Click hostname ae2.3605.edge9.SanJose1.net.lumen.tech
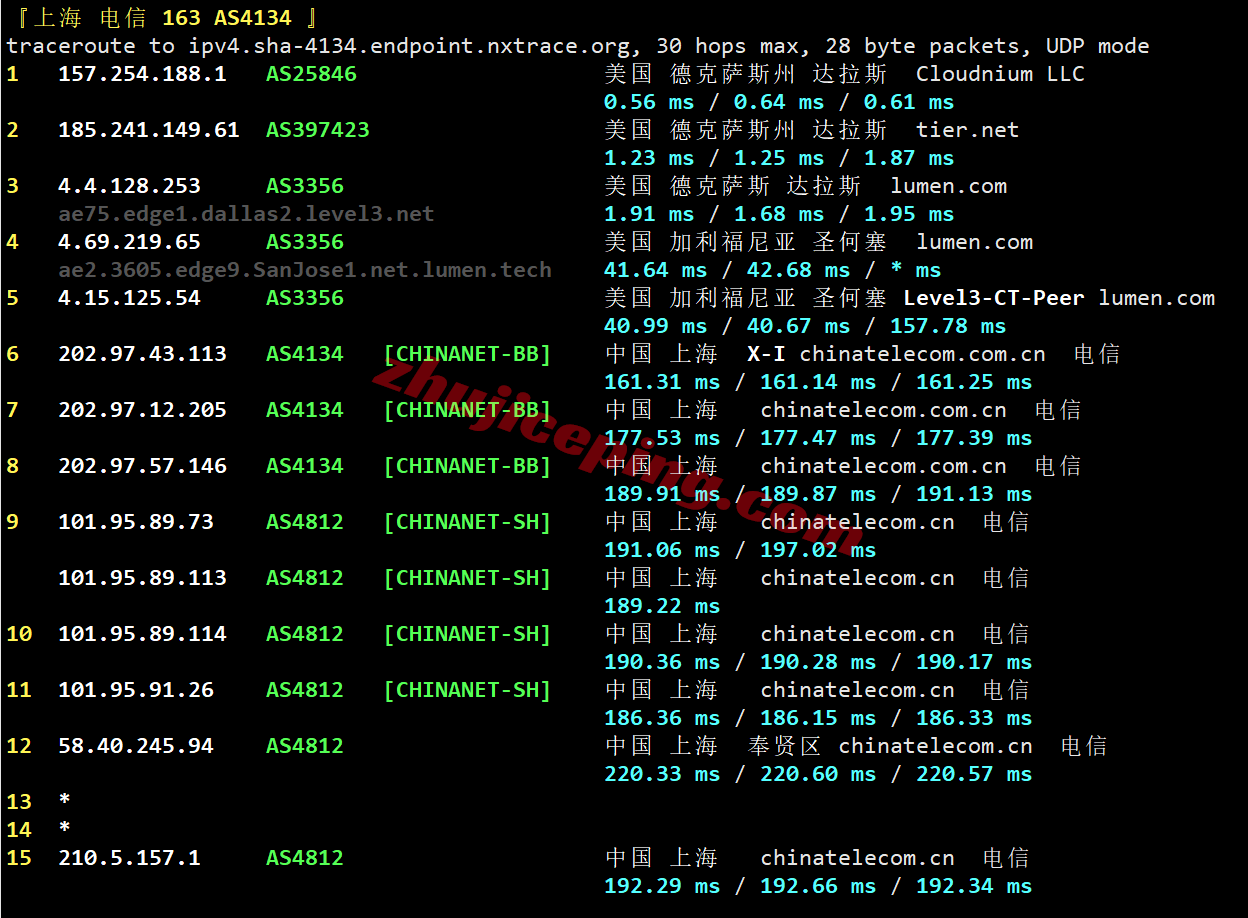Viewport: 1248px width, 918px height. click(x=305, y=270)
